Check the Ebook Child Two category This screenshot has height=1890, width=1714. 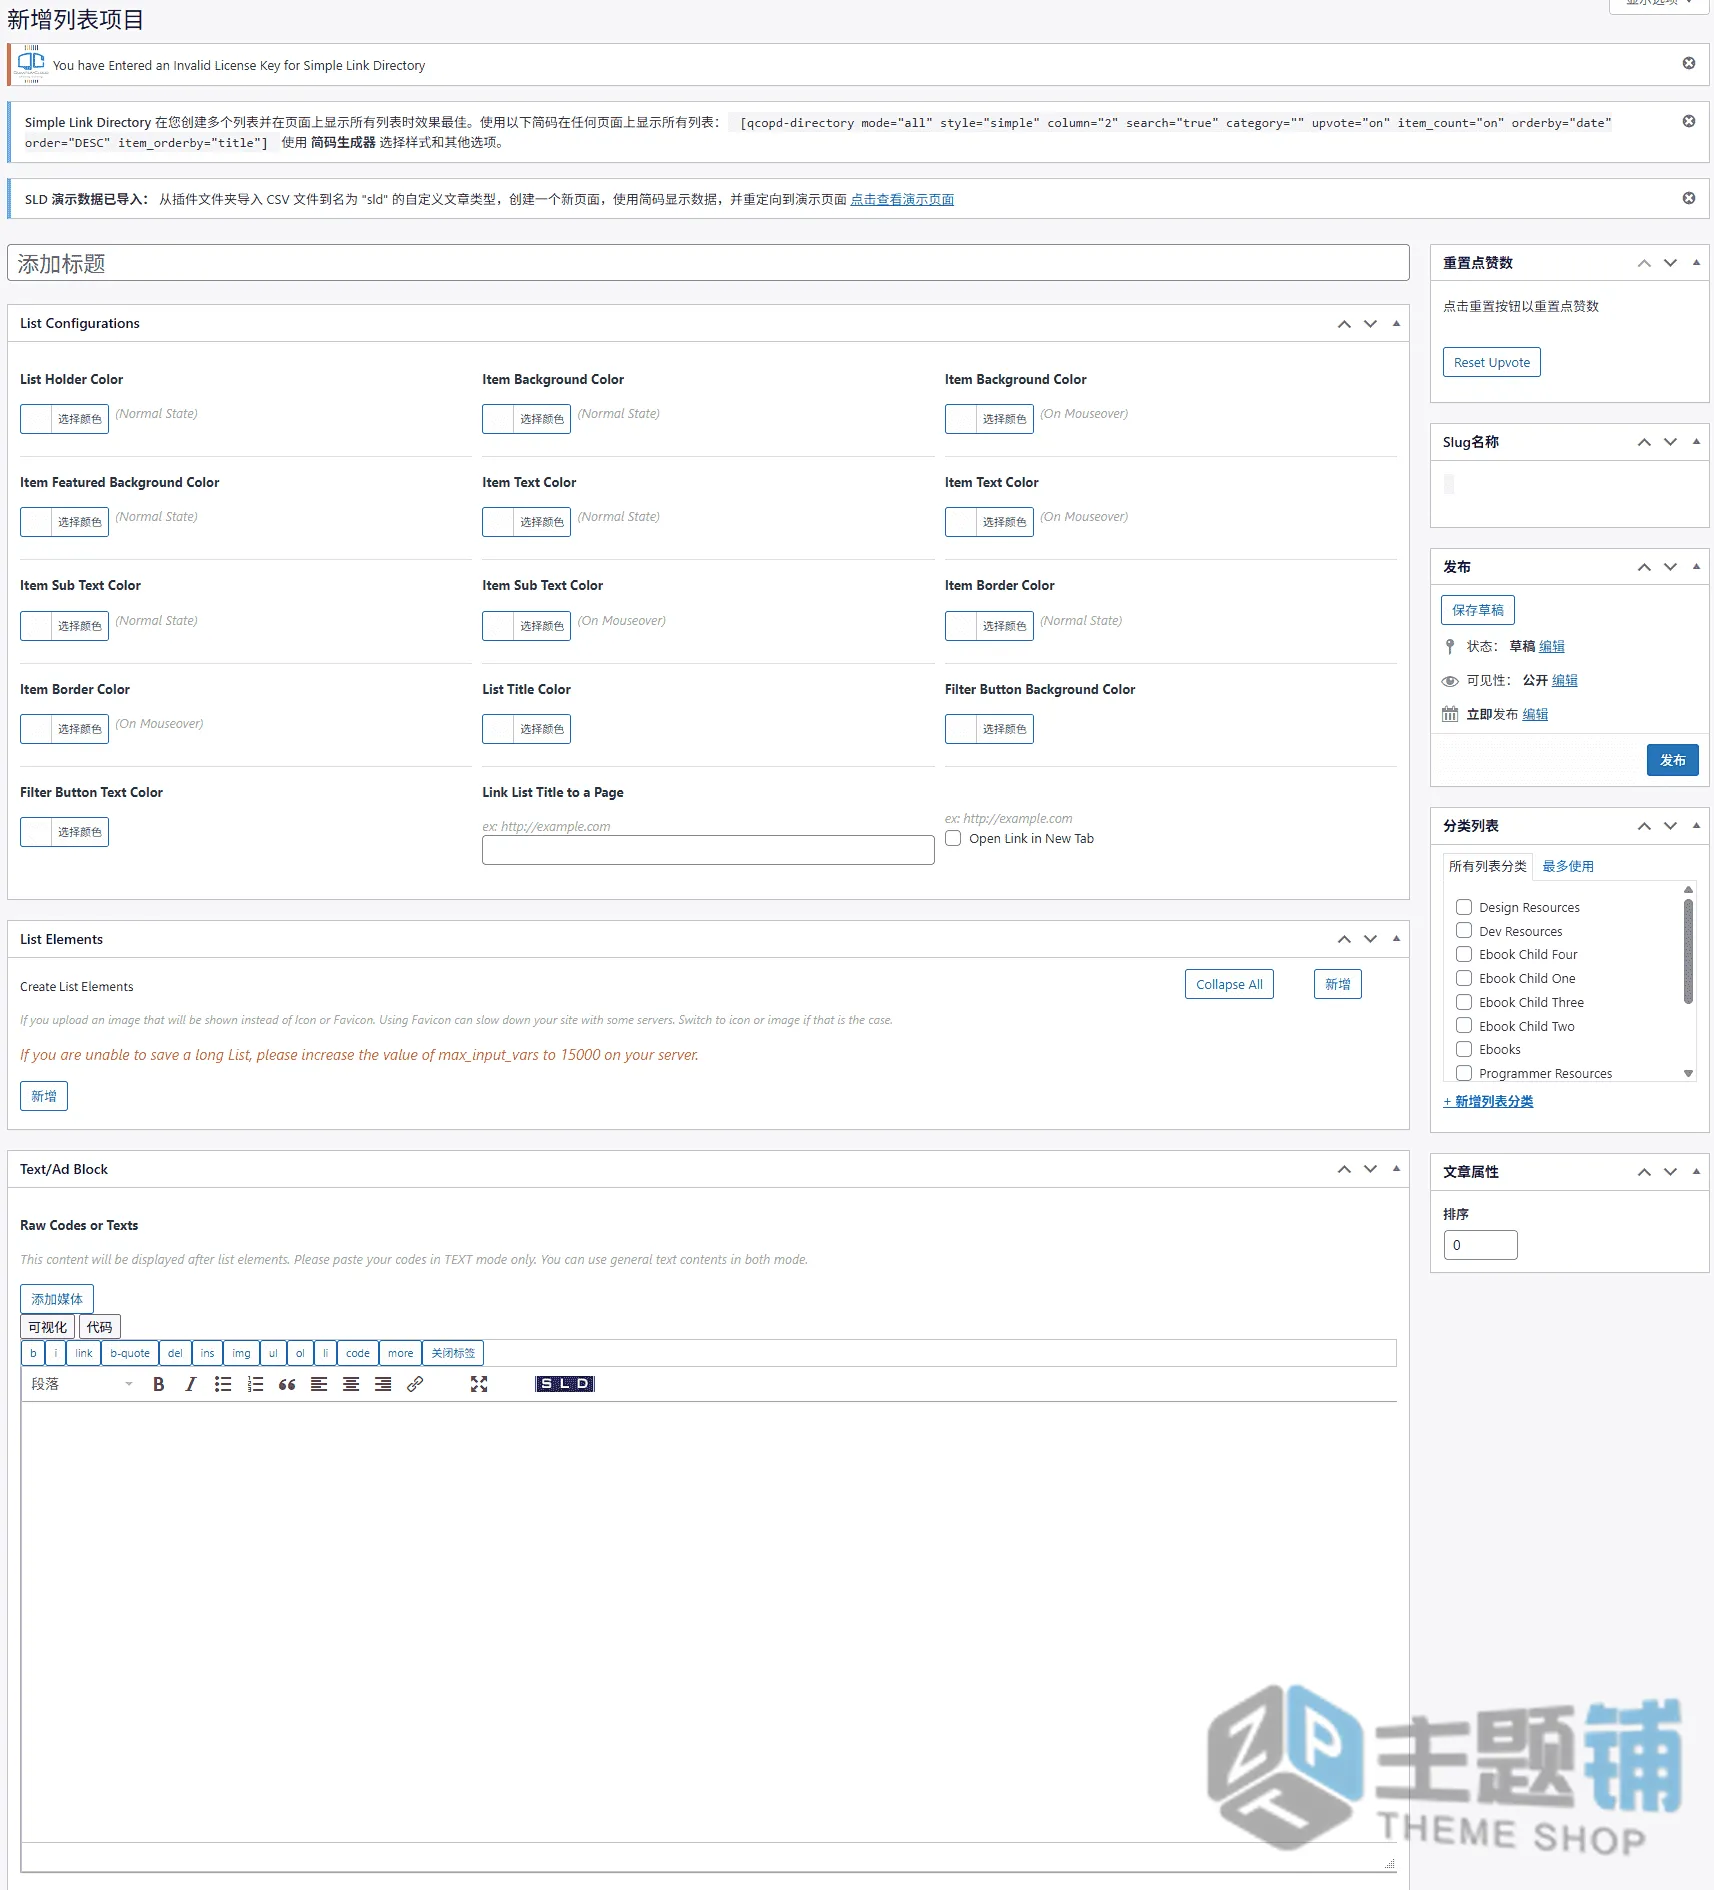pos(1464,1025)
